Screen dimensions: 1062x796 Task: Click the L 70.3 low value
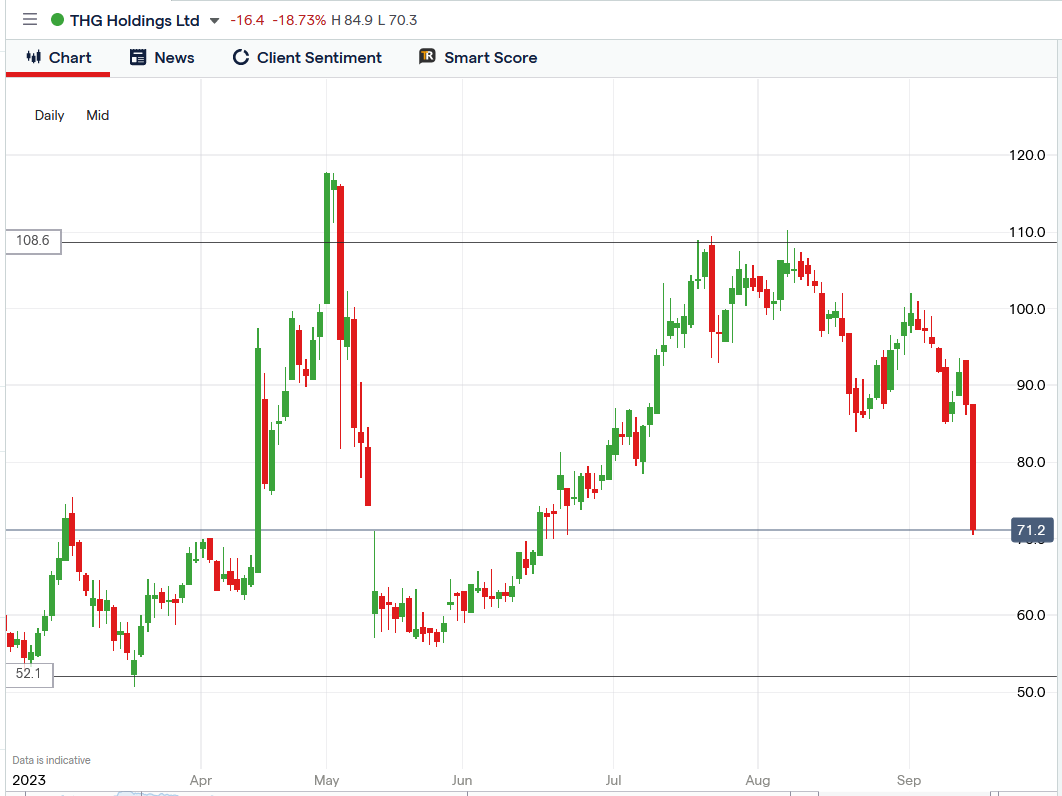click(398, 20)
